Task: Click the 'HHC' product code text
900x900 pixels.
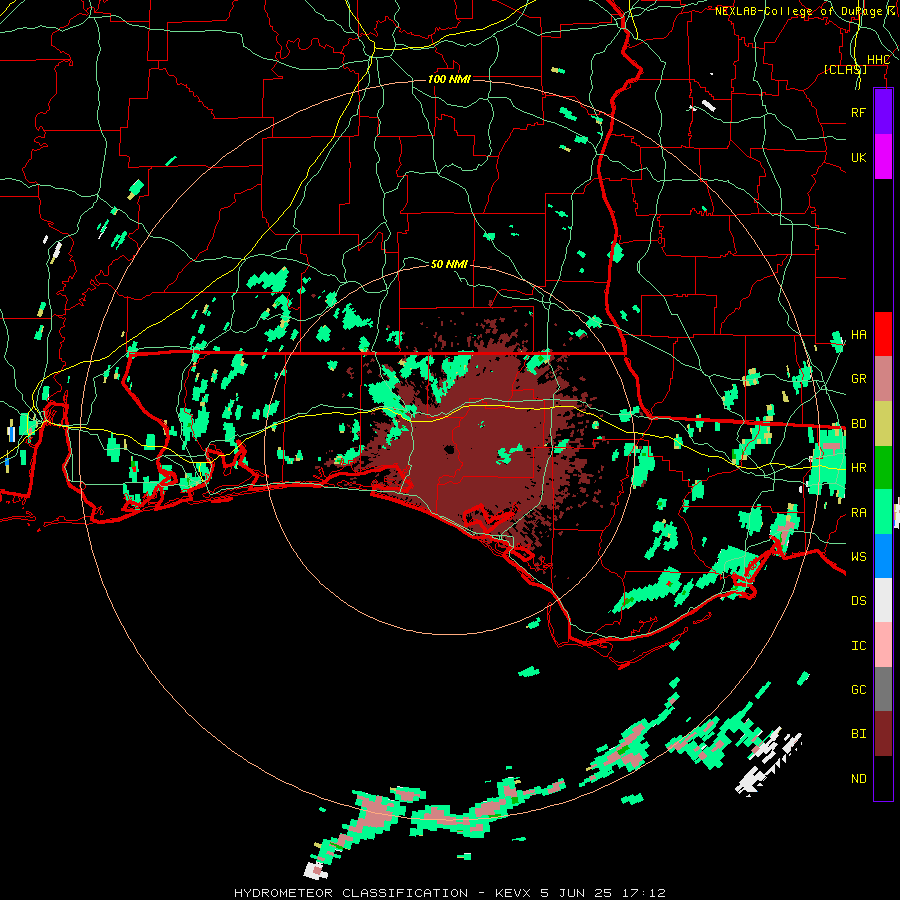Action: [878, 60]
